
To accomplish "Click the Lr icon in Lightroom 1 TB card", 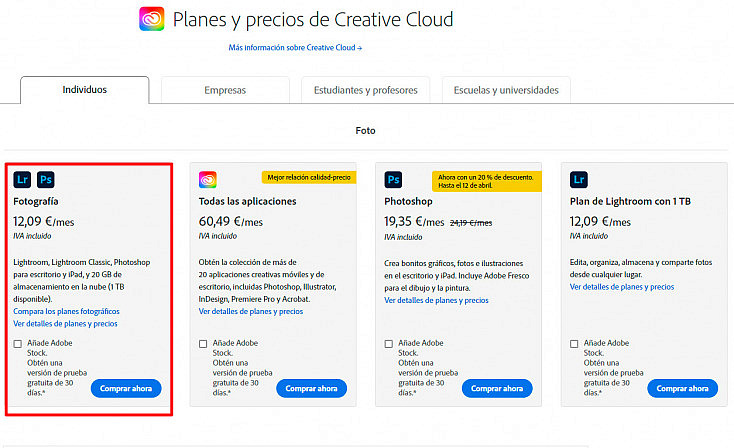I will pyautogui.click(x=579, y=179).
